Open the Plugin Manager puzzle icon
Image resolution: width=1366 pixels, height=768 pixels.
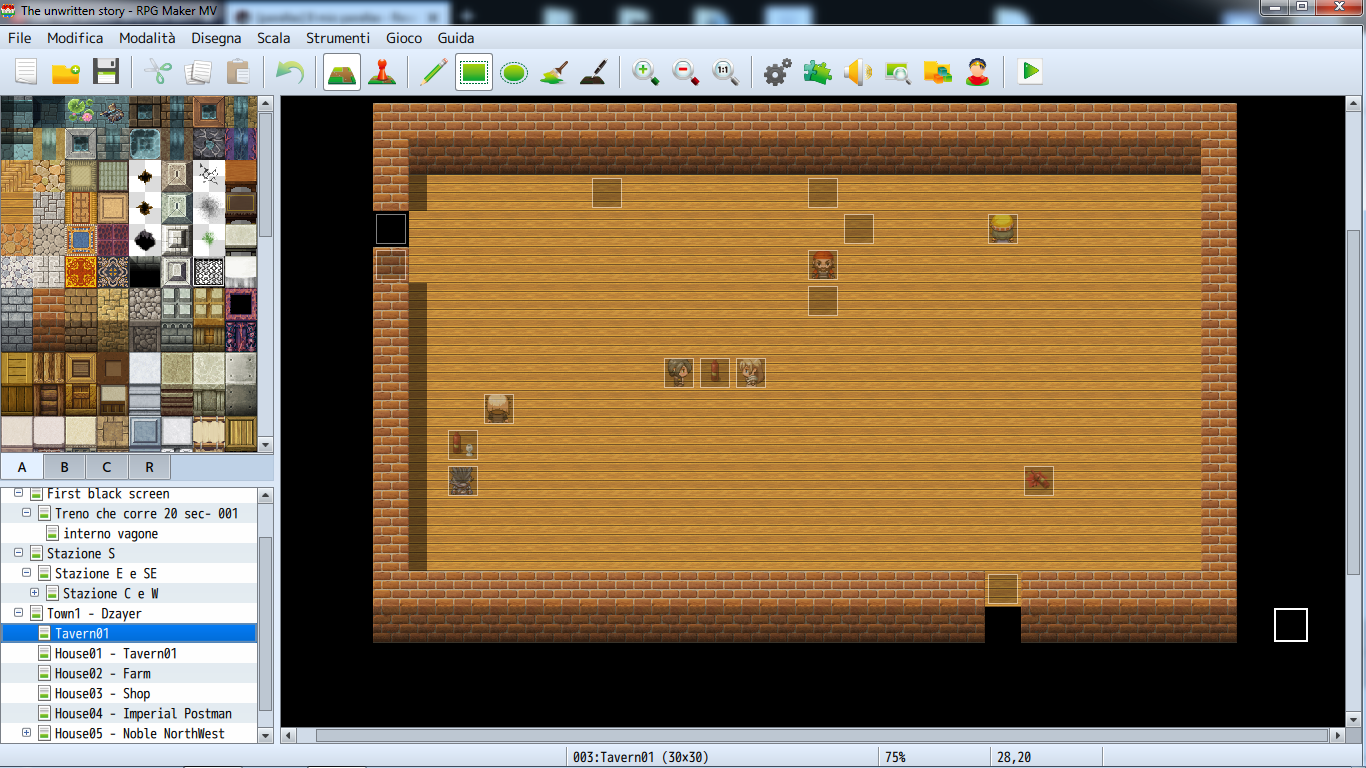[x=817, y=72]
